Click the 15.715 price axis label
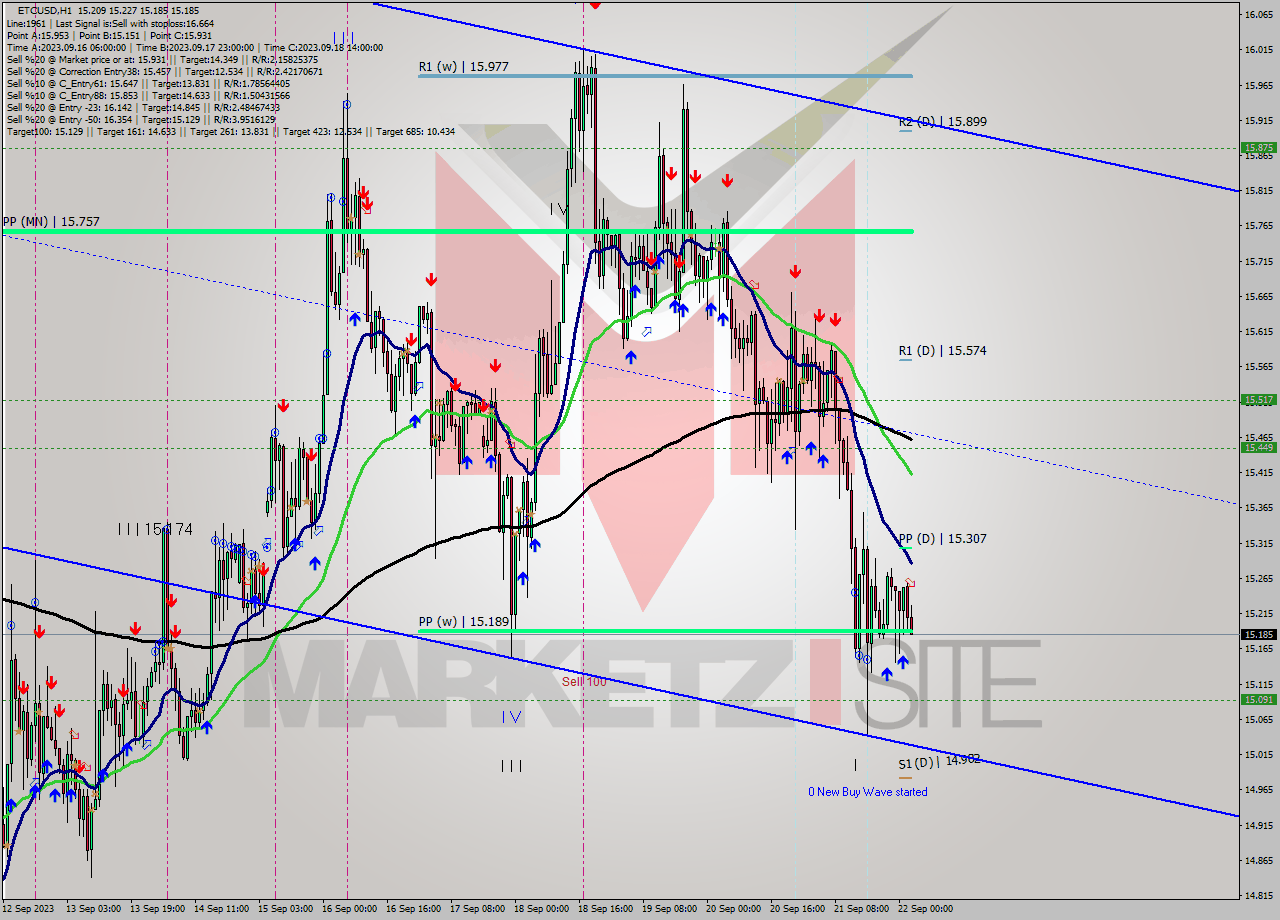Viewport: 1280px width, 920px height. (x=1258, y=261)
